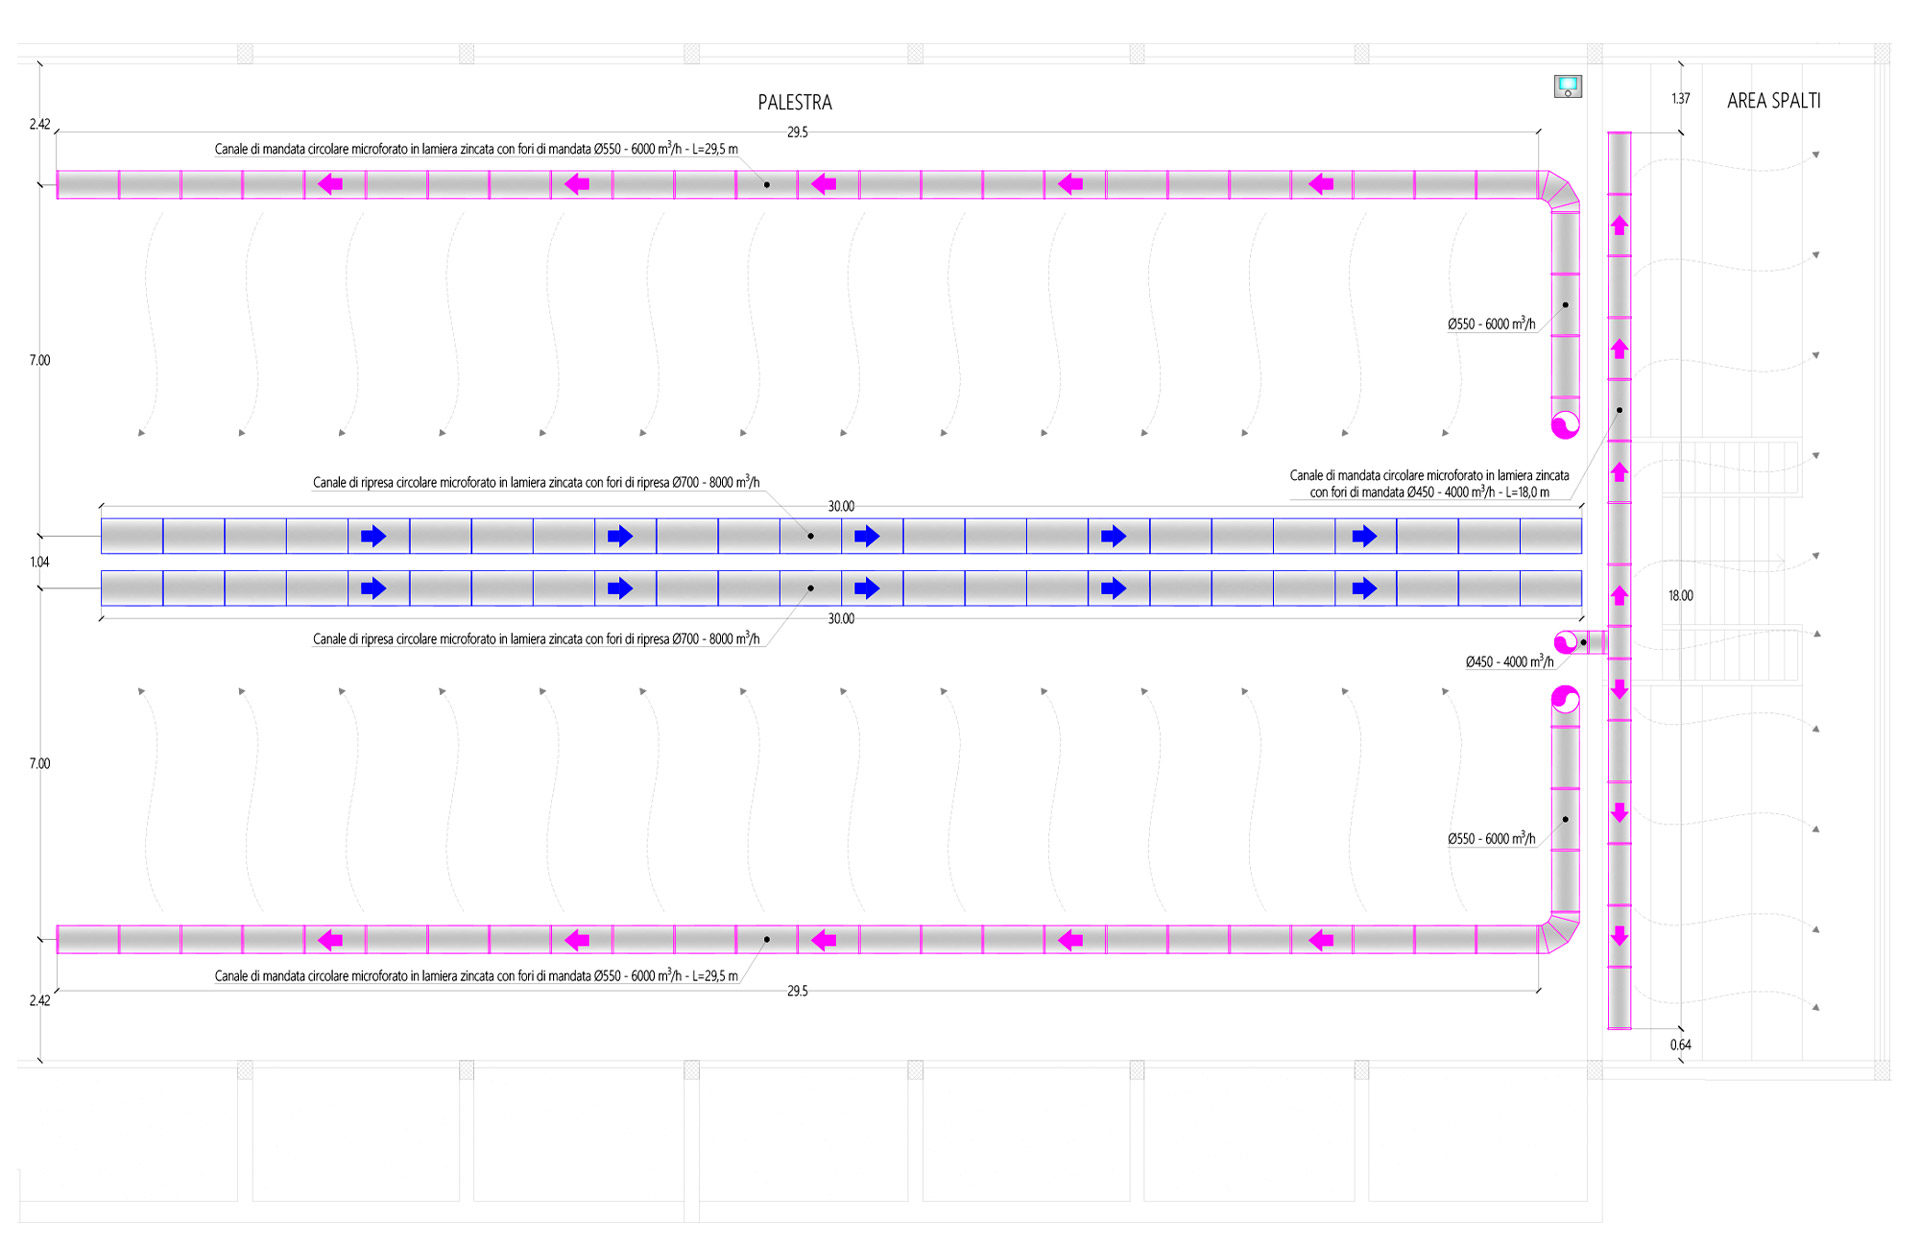Select upper 30.00 dimension above return duct
Viewport: 1920px width, 1248px height.
[840, 506]
